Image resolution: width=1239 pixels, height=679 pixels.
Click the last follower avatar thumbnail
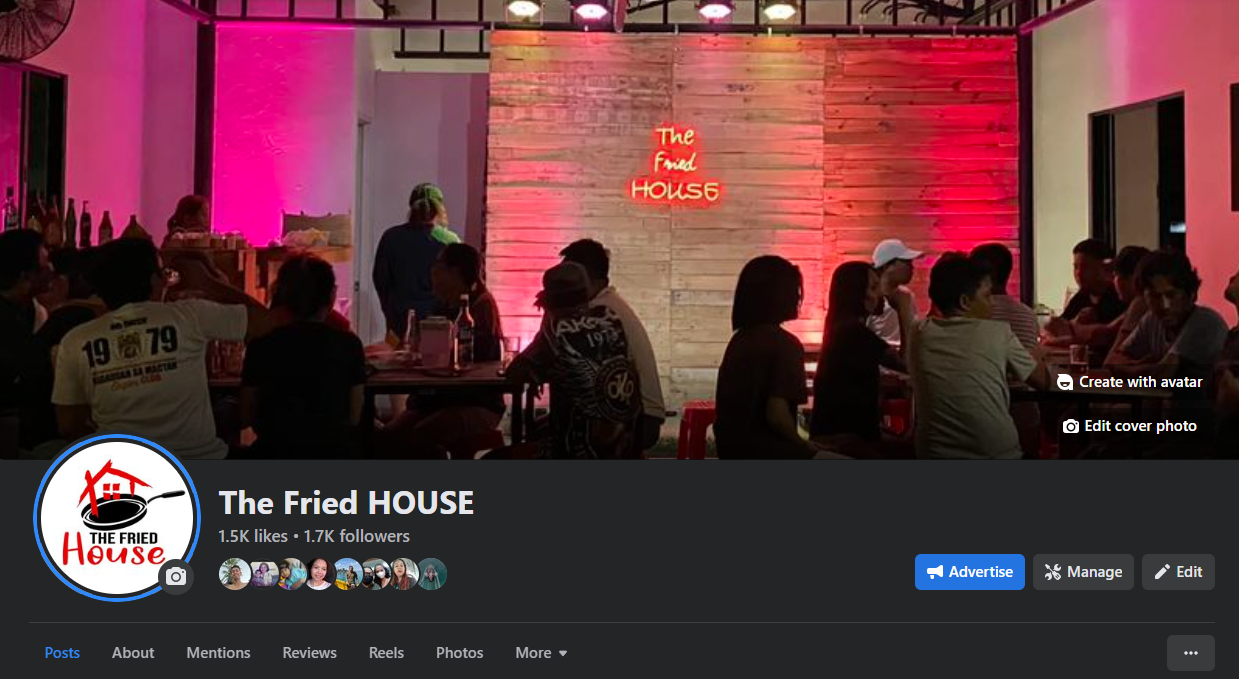tap(431, 574)
